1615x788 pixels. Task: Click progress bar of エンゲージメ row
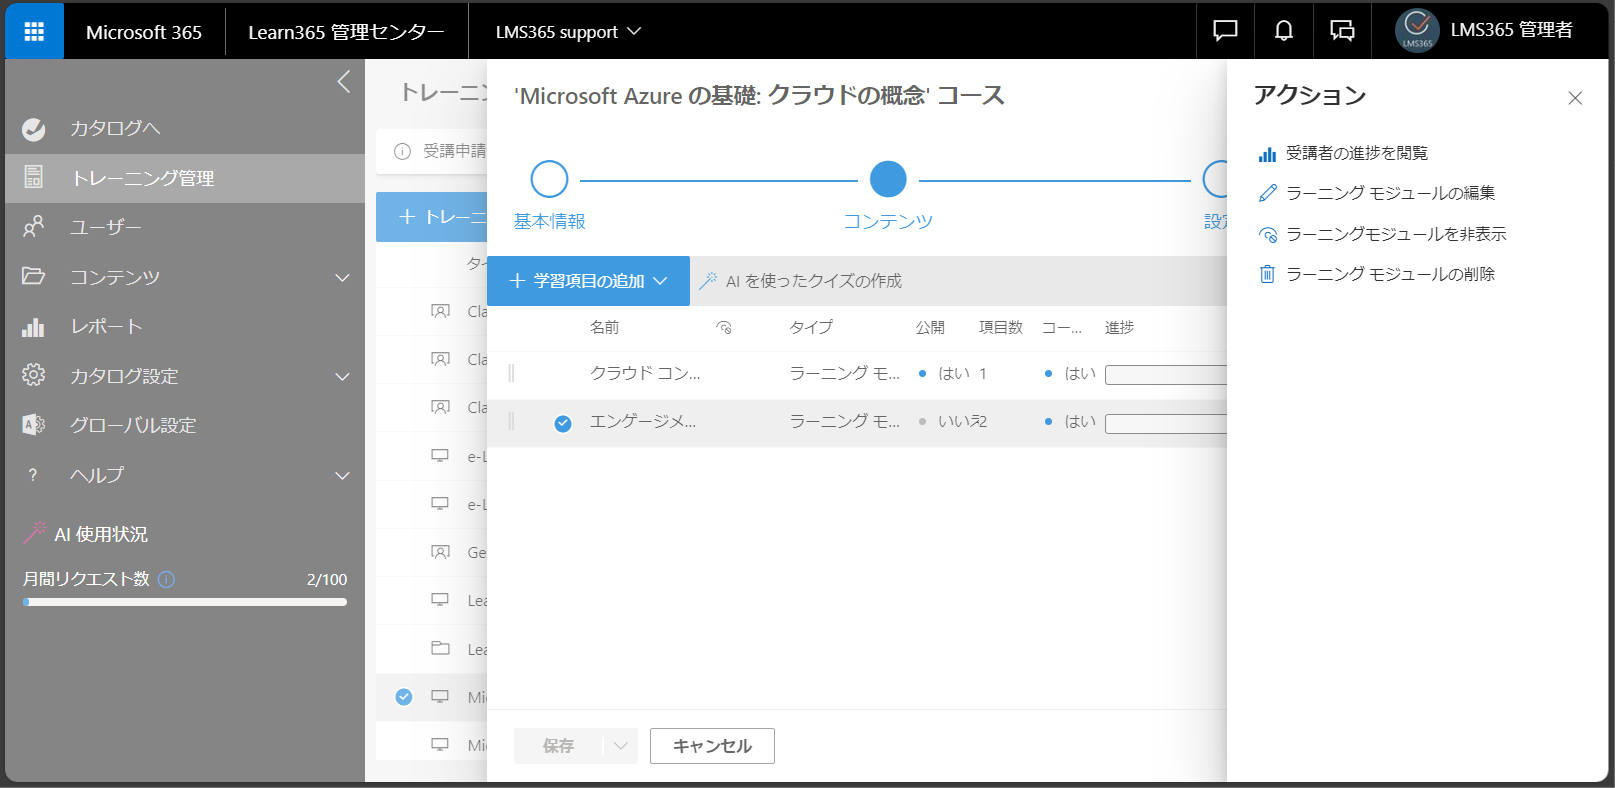click(x=1166, y=424)
